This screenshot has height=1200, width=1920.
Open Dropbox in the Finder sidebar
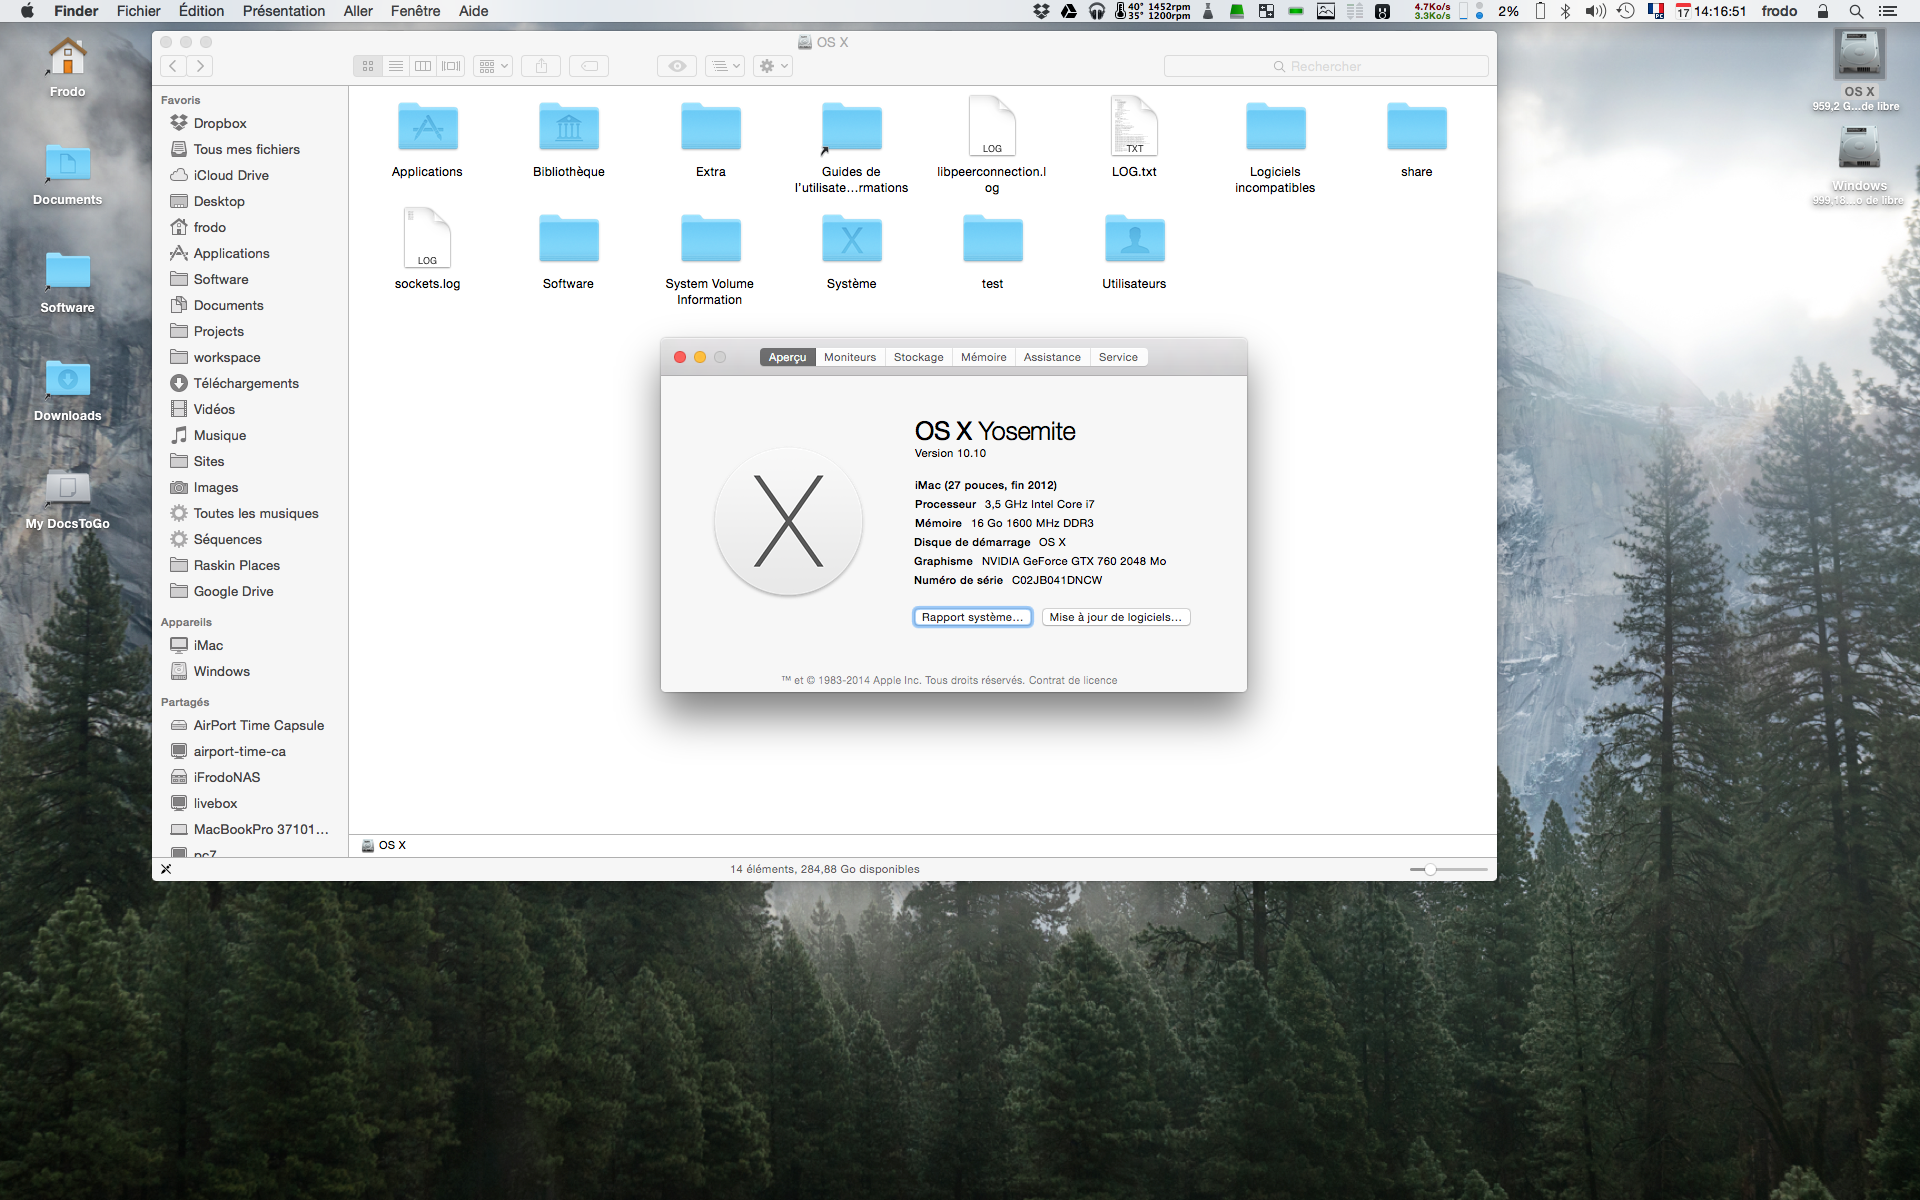(x=220, y=123)
